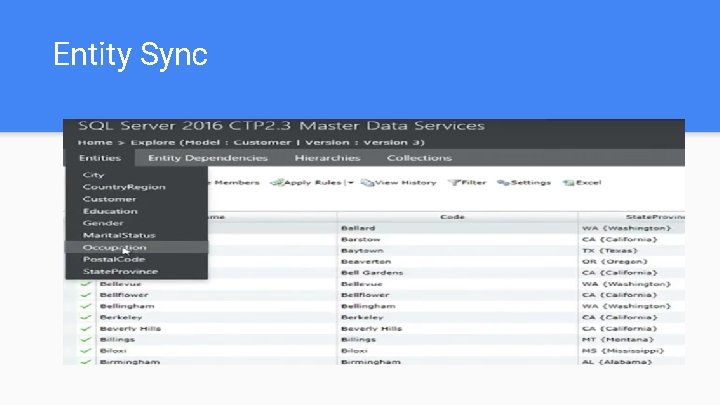Select Biloxi in Name column
The width and height of the screenshot is (720, 405).
113,351
